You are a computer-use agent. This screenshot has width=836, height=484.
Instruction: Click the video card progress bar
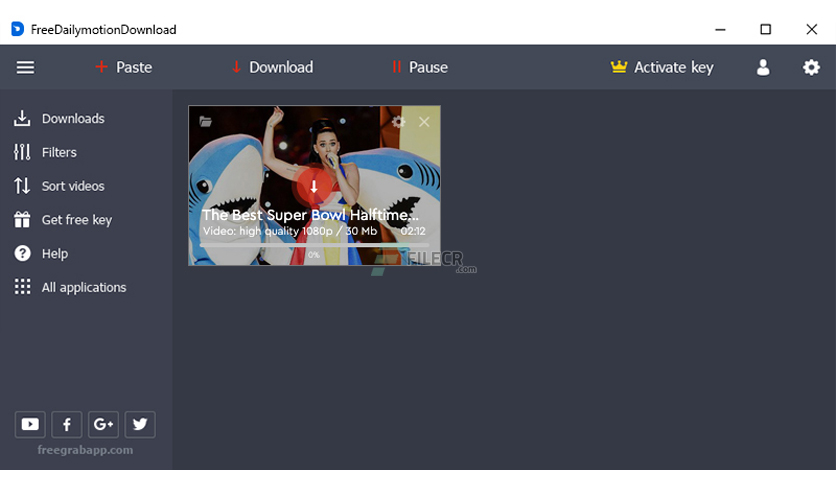pyautogui.click(x=314, y=245)
